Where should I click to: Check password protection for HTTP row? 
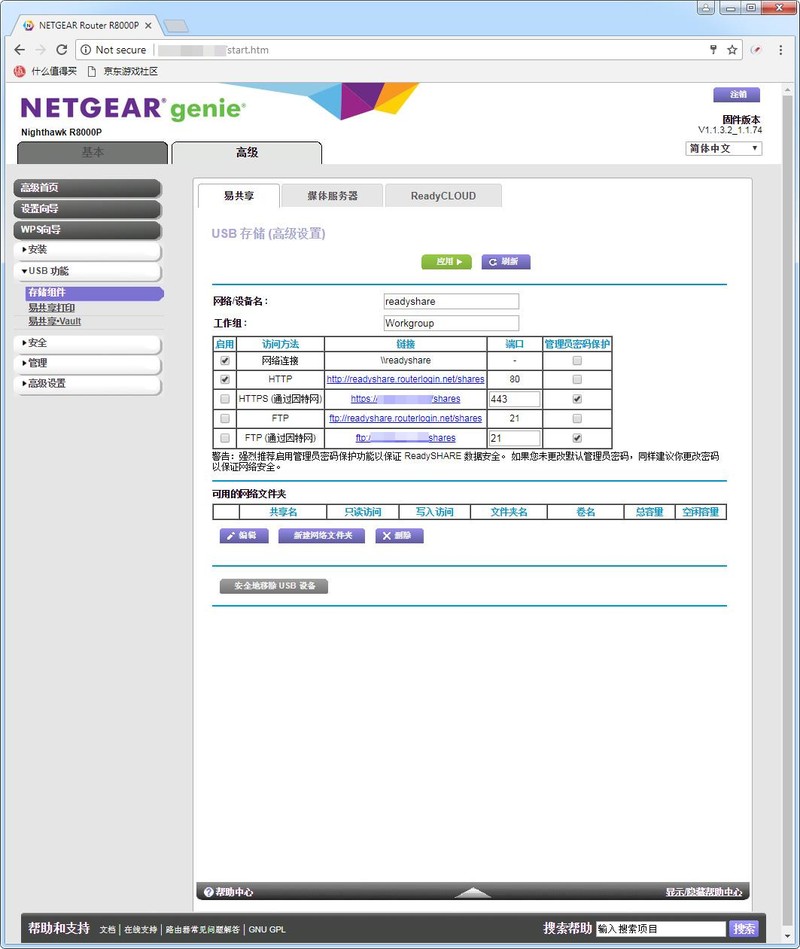[577, 379]
